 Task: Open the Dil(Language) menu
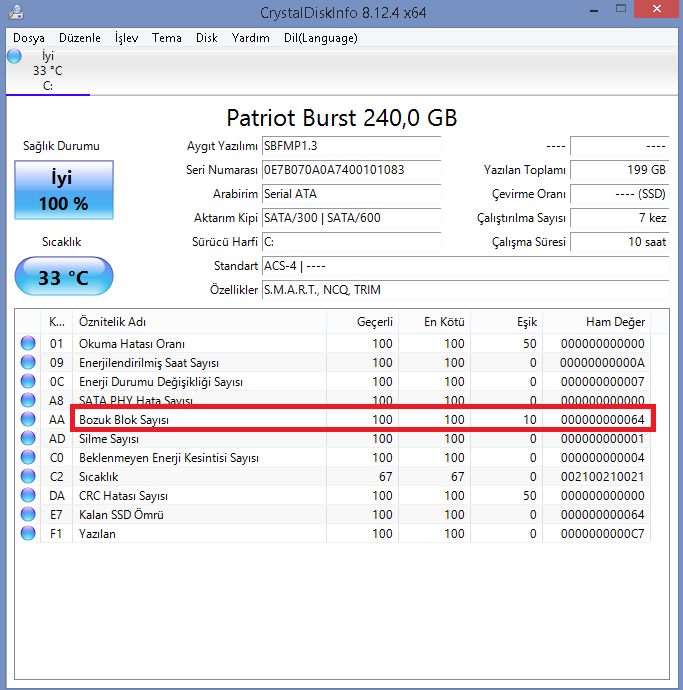click(x=320, y=38)
